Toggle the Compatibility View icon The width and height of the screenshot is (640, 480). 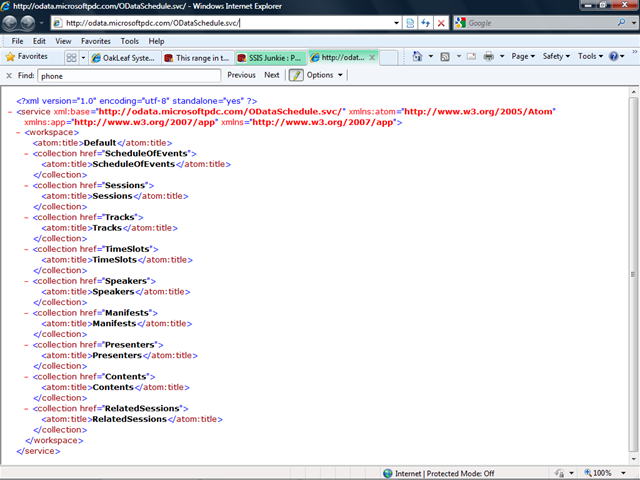pos(410,23)
